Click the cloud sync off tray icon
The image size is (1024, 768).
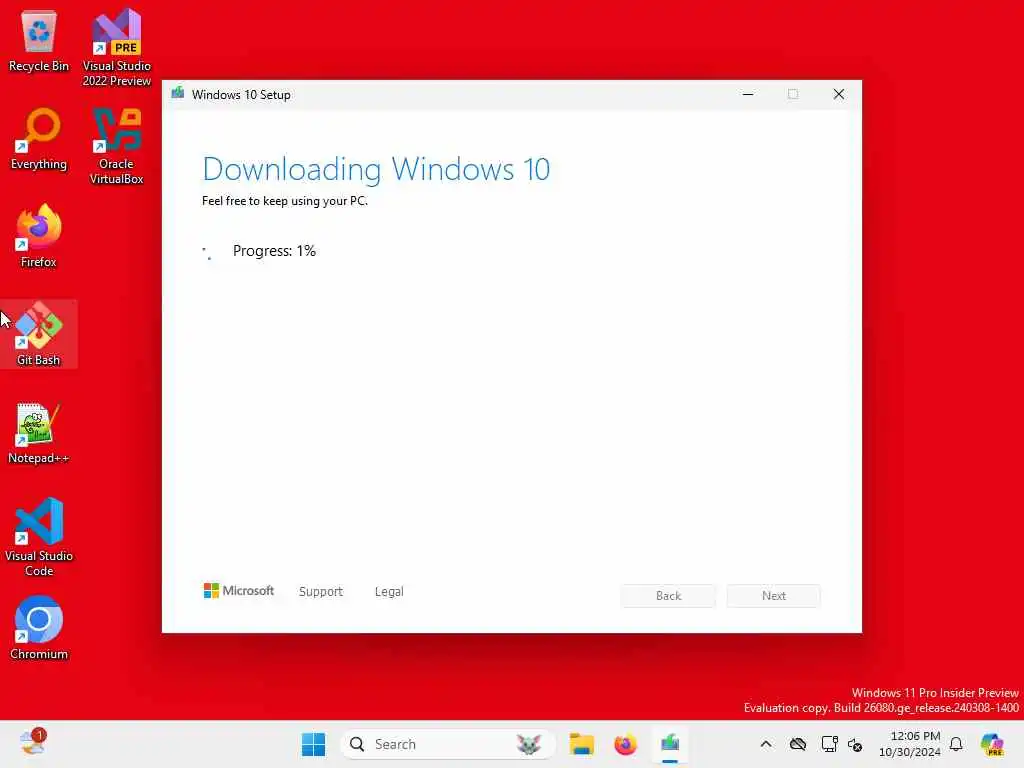click(x=797, y=744)
